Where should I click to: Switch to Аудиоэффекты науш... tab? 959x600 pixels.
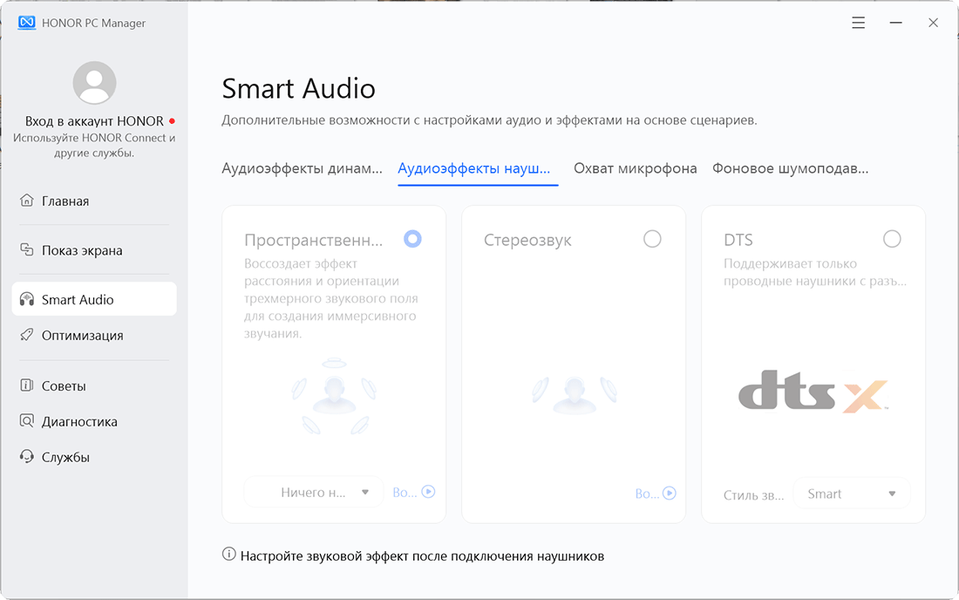click(474, 168)
